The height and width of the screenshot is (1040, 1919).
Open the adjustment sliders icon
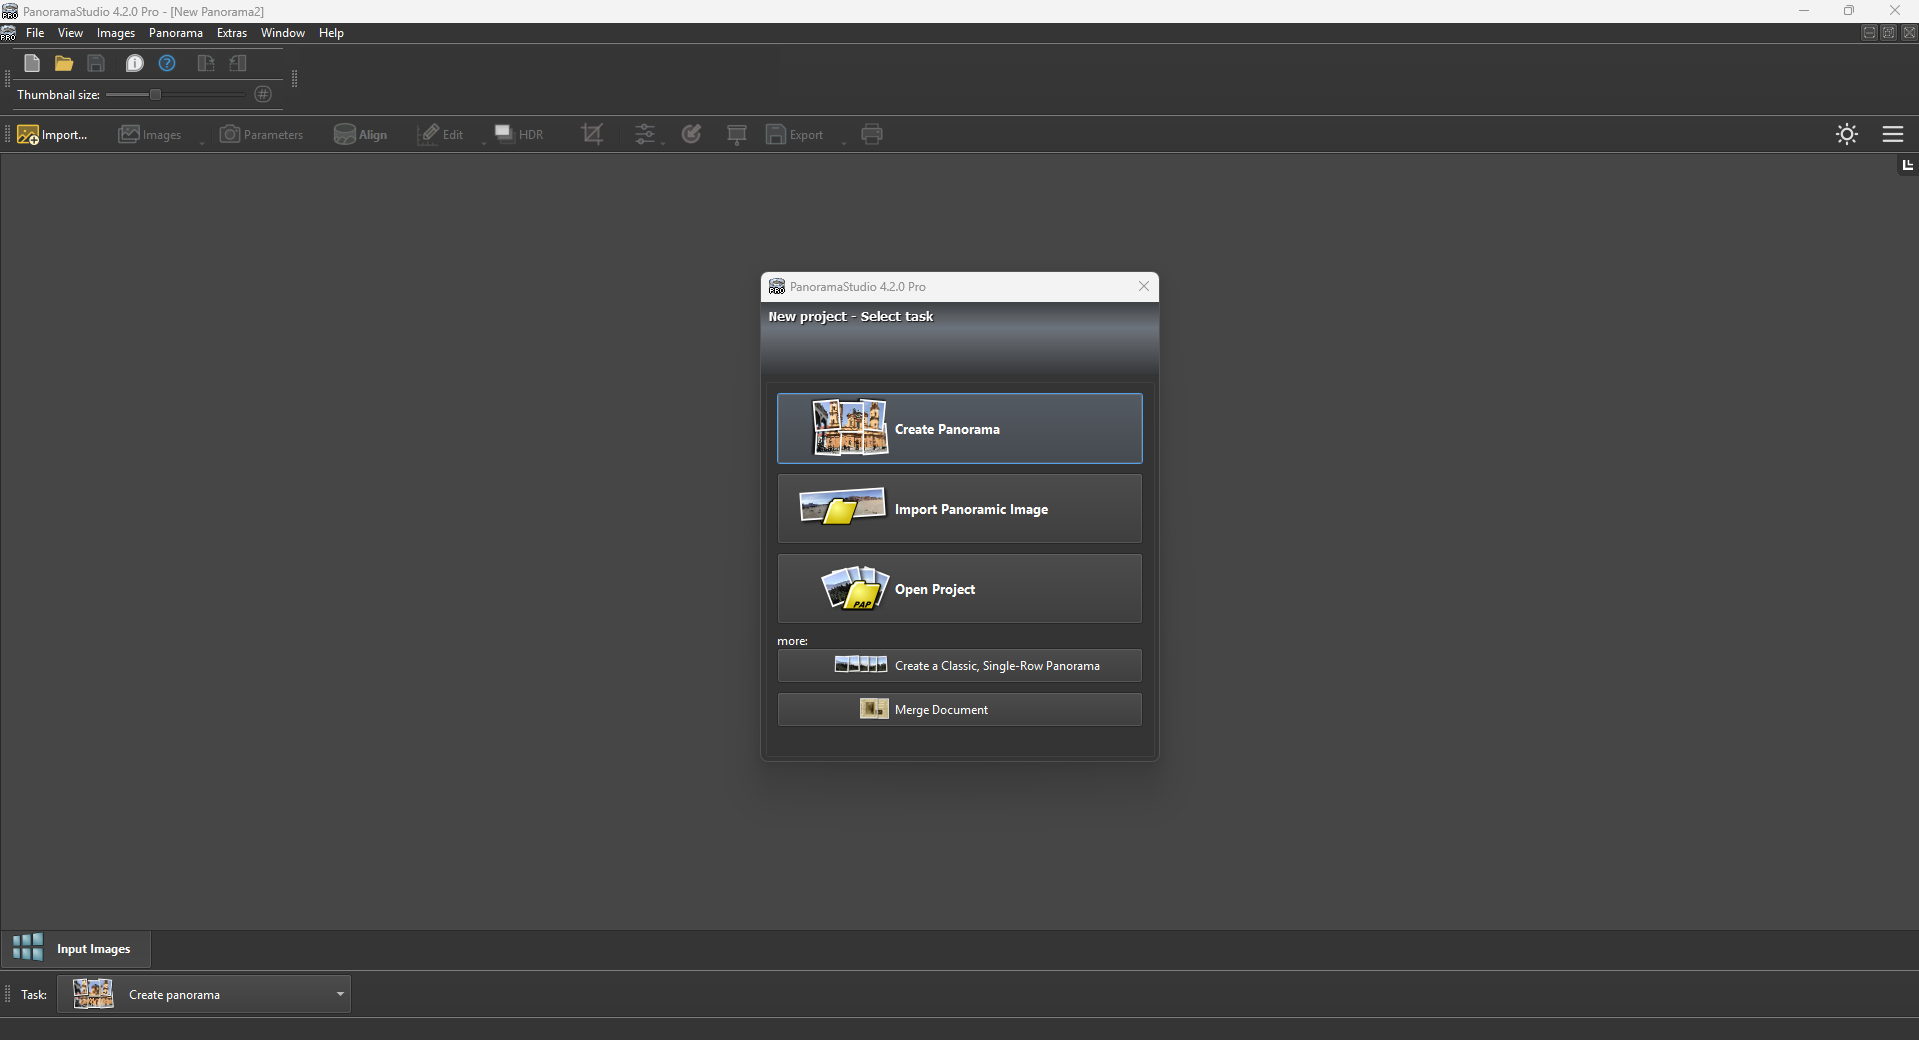(x=645, y=135)
